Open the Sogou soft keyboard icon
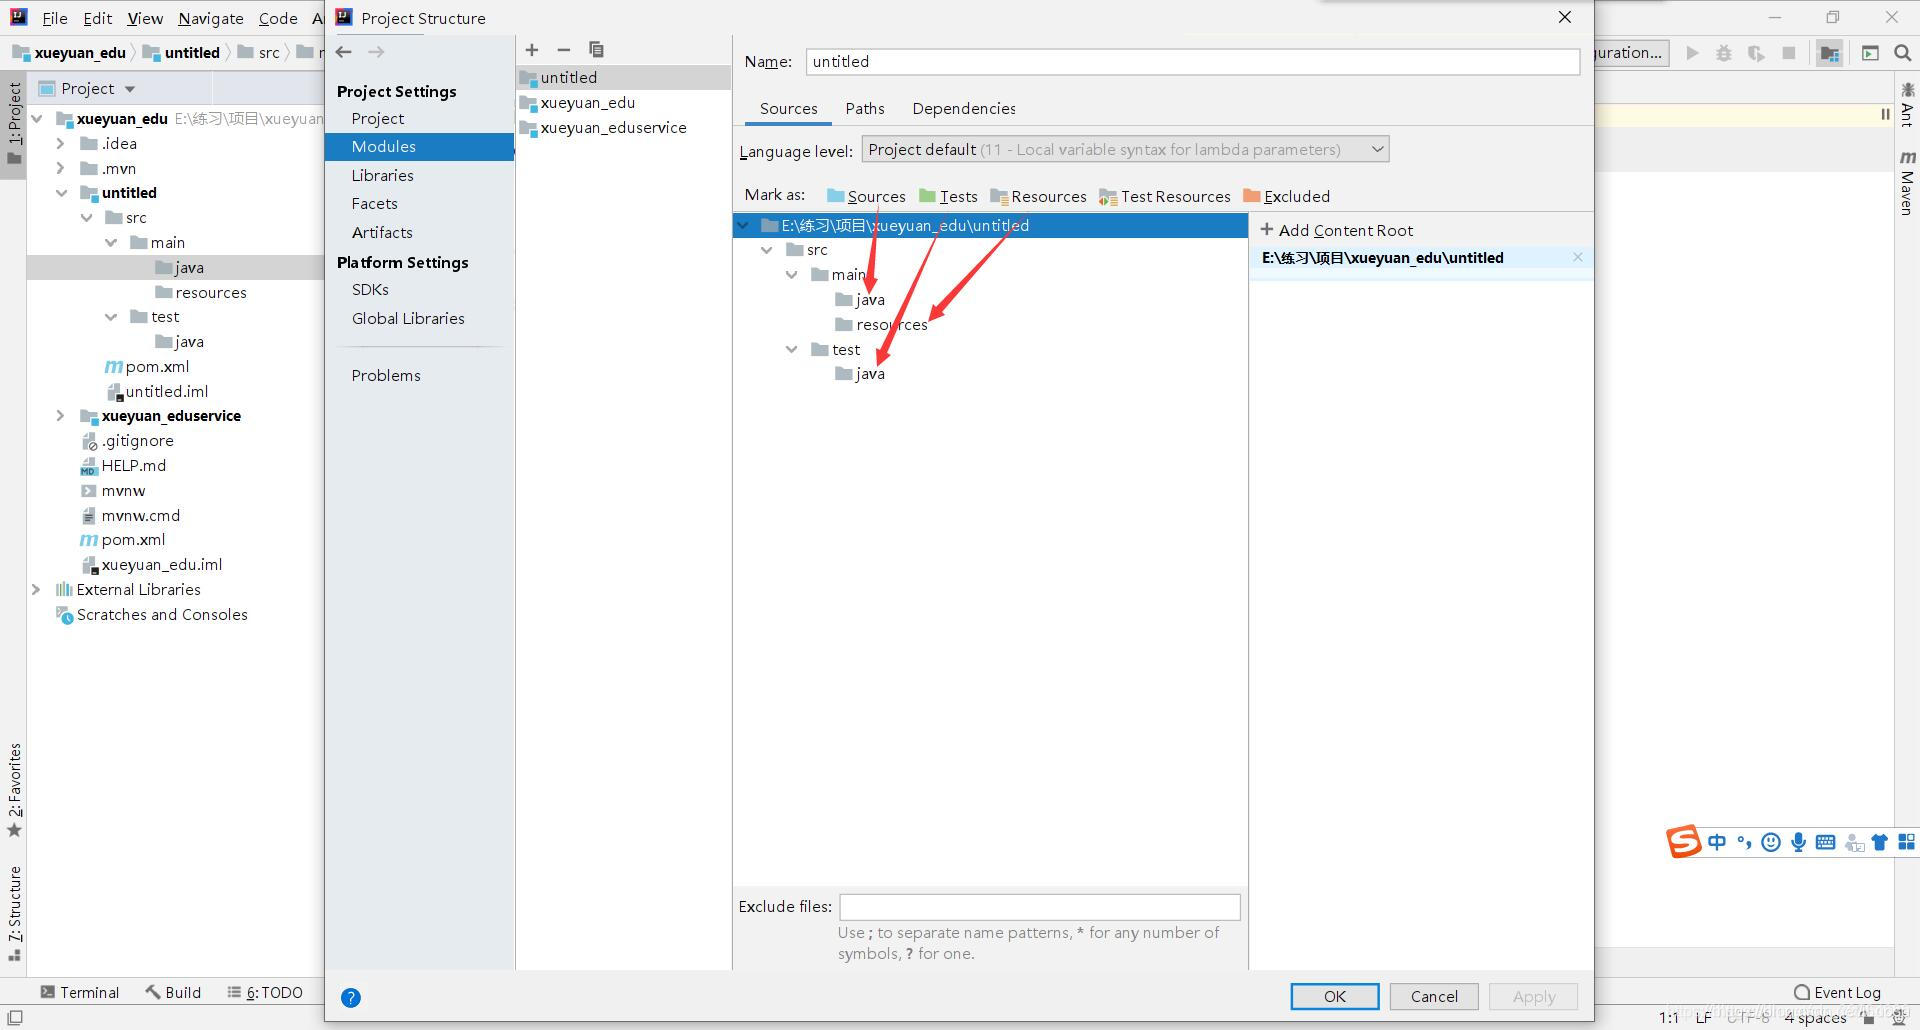 (1825, 843)
